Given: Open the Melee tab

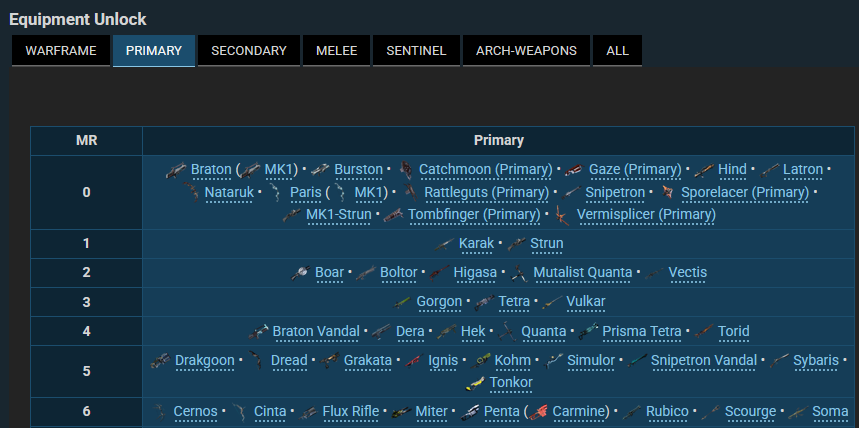Looking at the screenshot, I should click(x=336, y=51).
